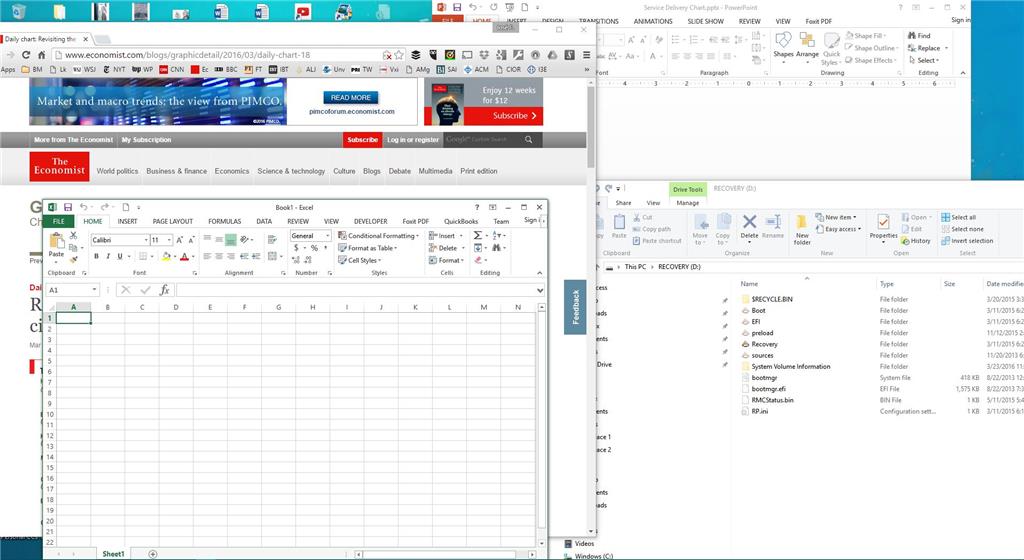Click the blue Feedback side tab on the Economist page
1024x560 pixels.
pos(575,307)
